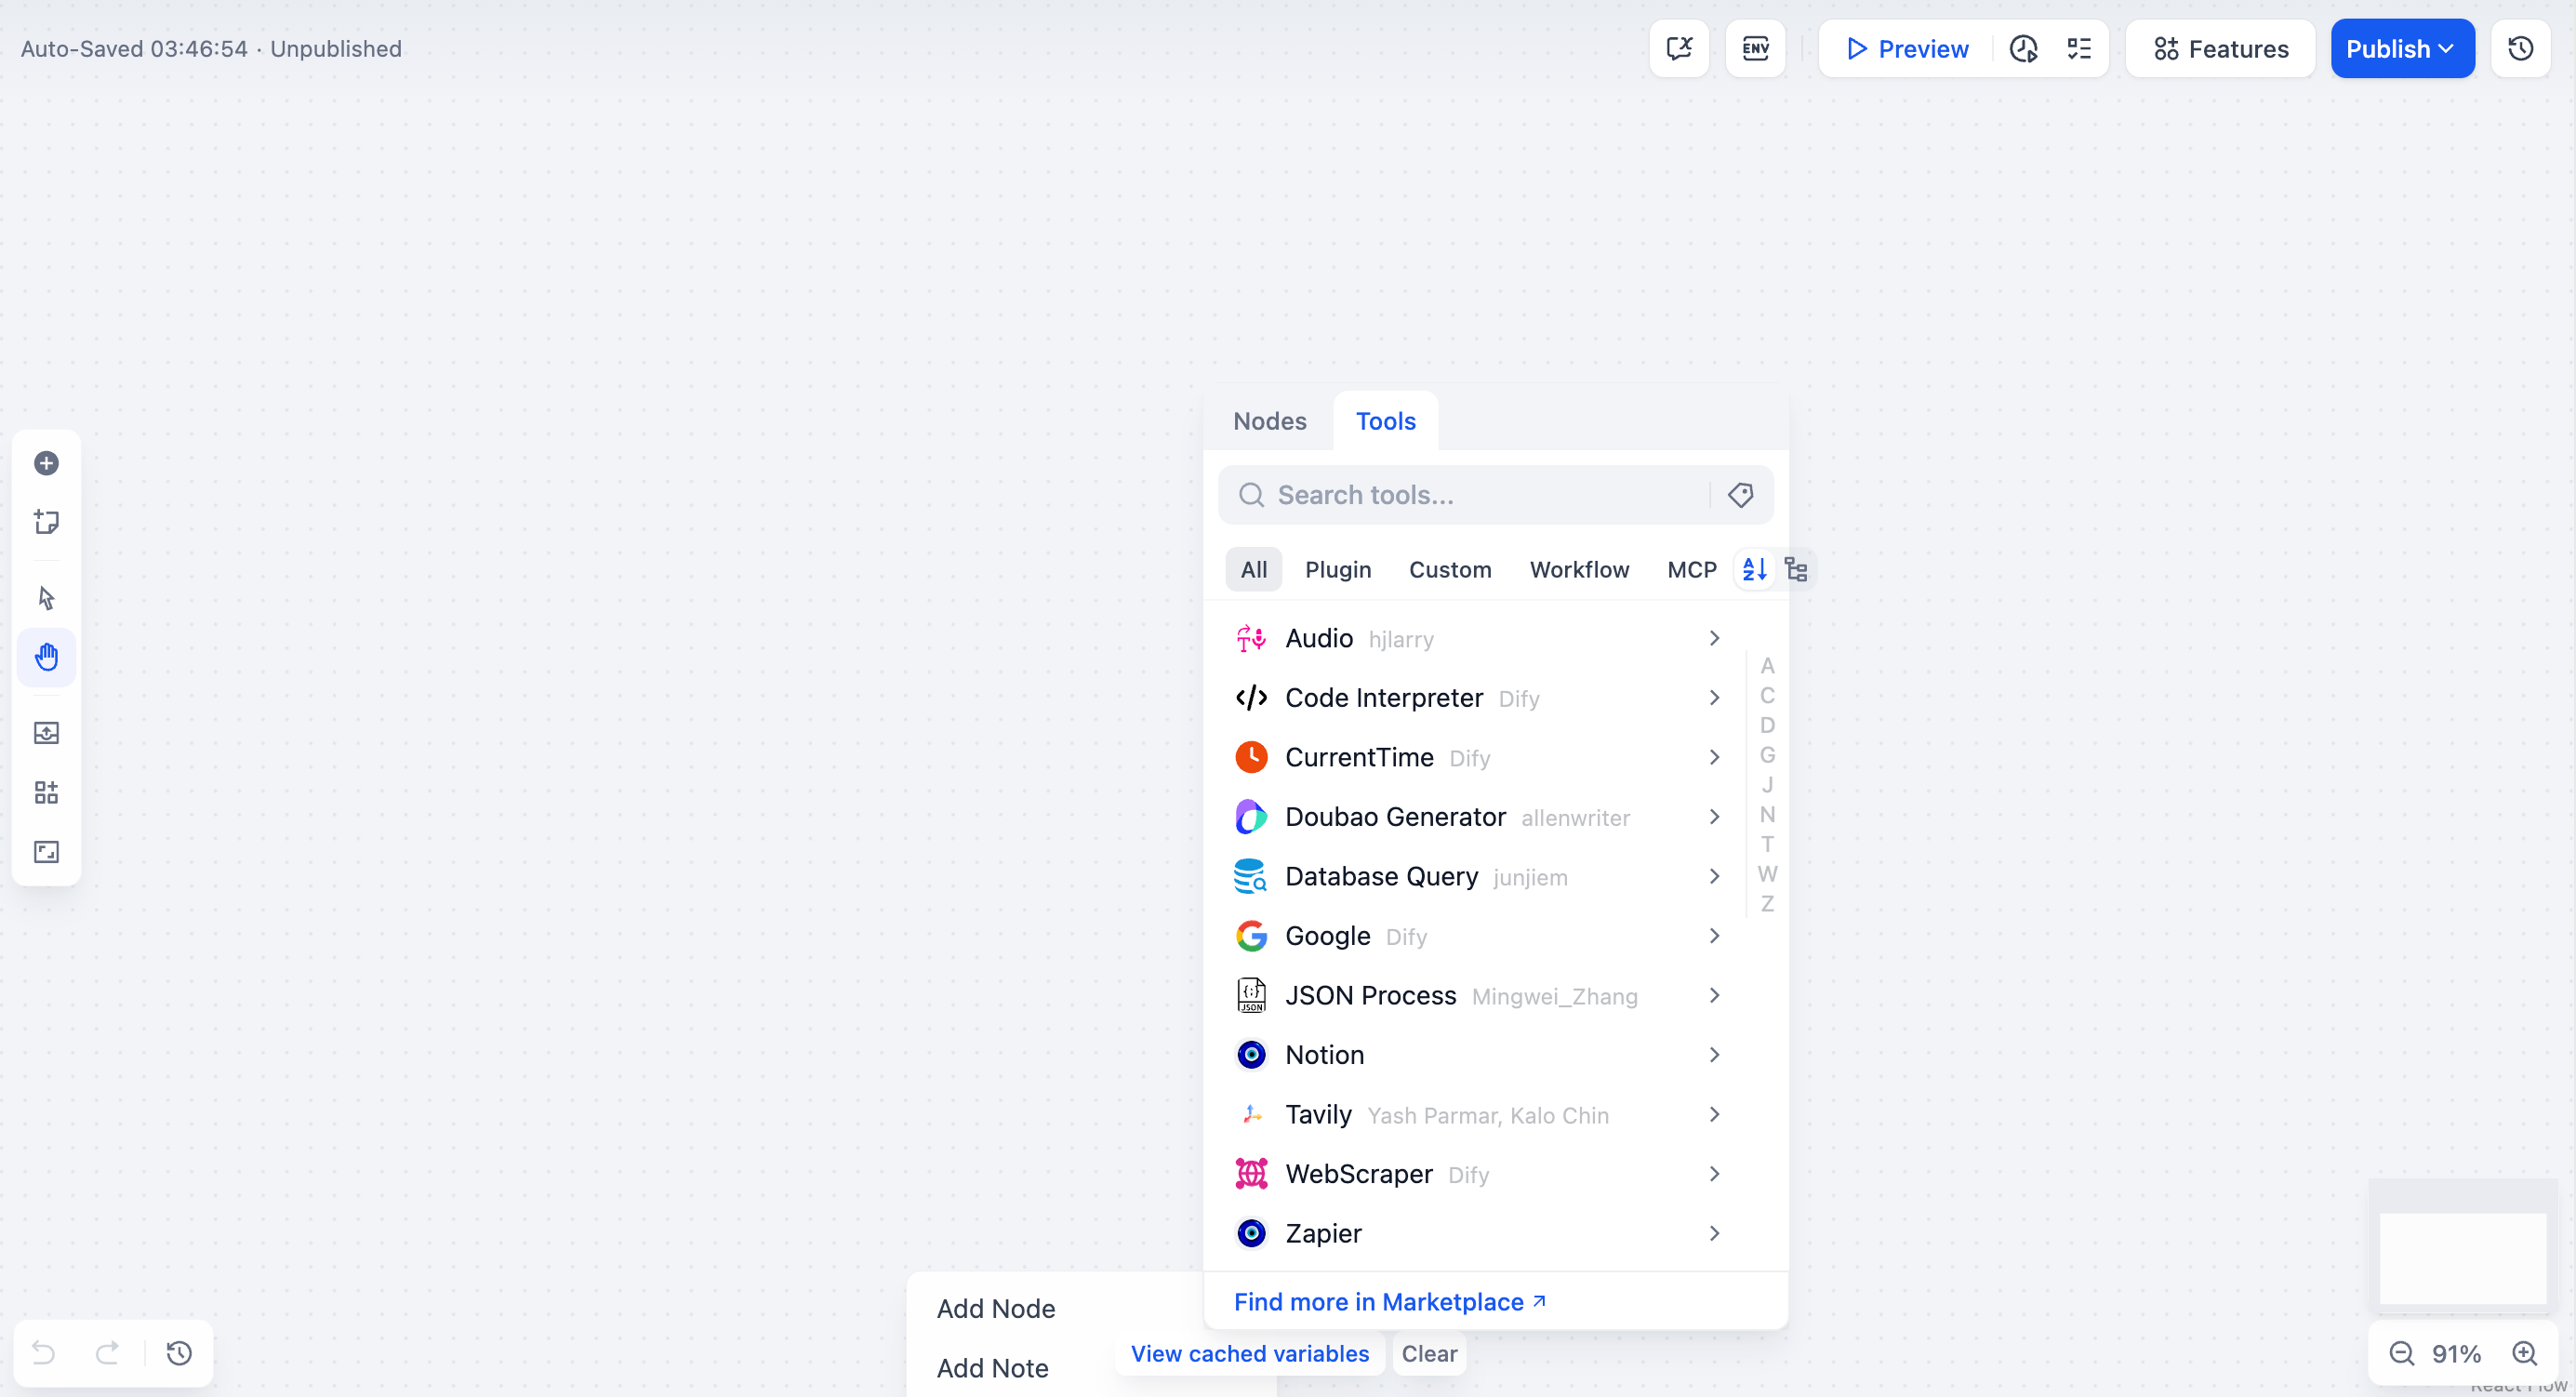Click the Code Interpreter tool name
Image resolution: width=2576 pixels, height=1397 pixels.
[1383, 697]
